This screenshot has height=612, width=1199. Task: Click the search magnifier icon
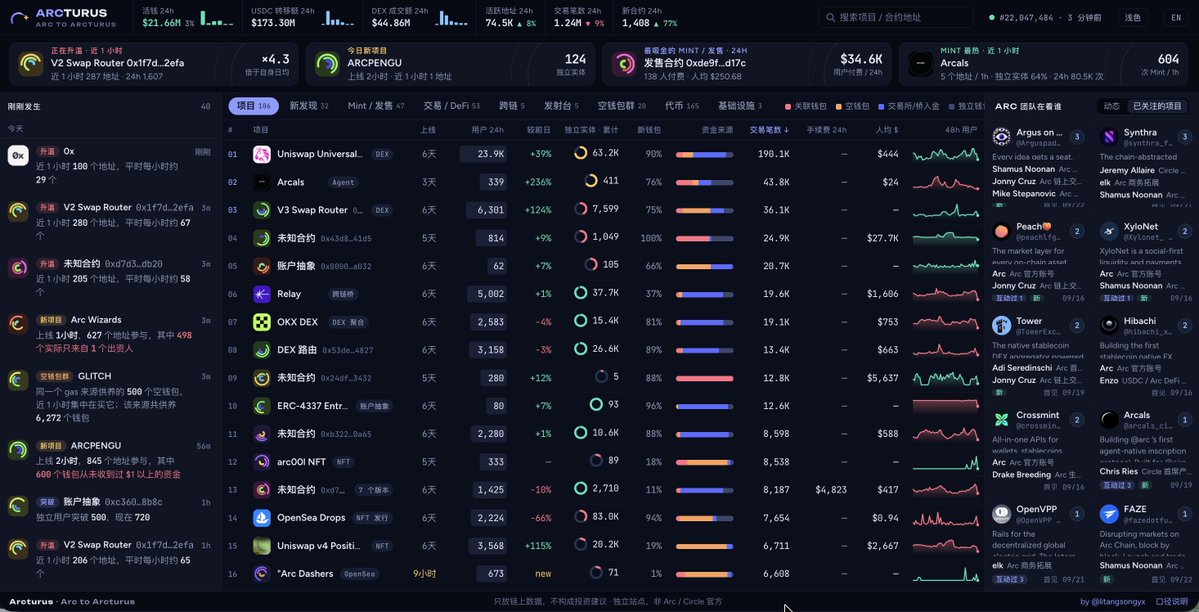pos(831,18)
